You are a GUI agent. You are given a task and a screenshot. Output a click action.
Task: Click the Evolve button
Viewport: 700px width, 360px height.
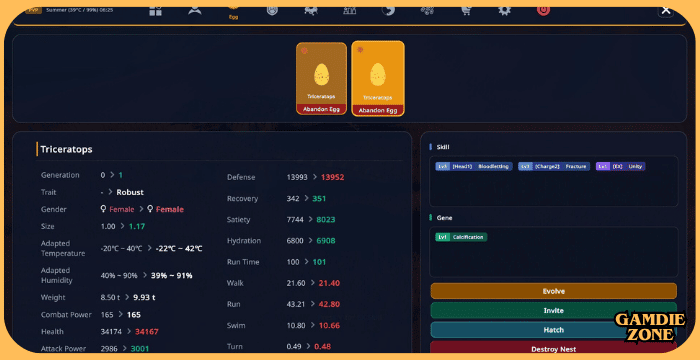(554, 291)
